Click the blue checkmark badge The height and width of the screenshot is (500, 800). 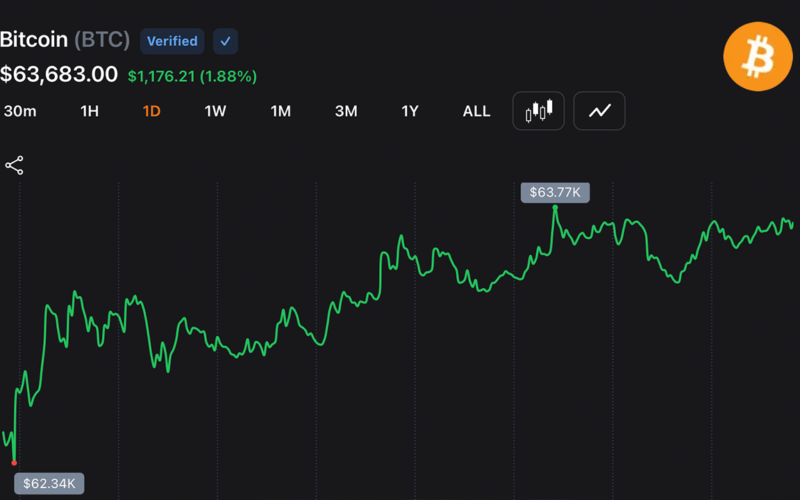tap(226, 41)
